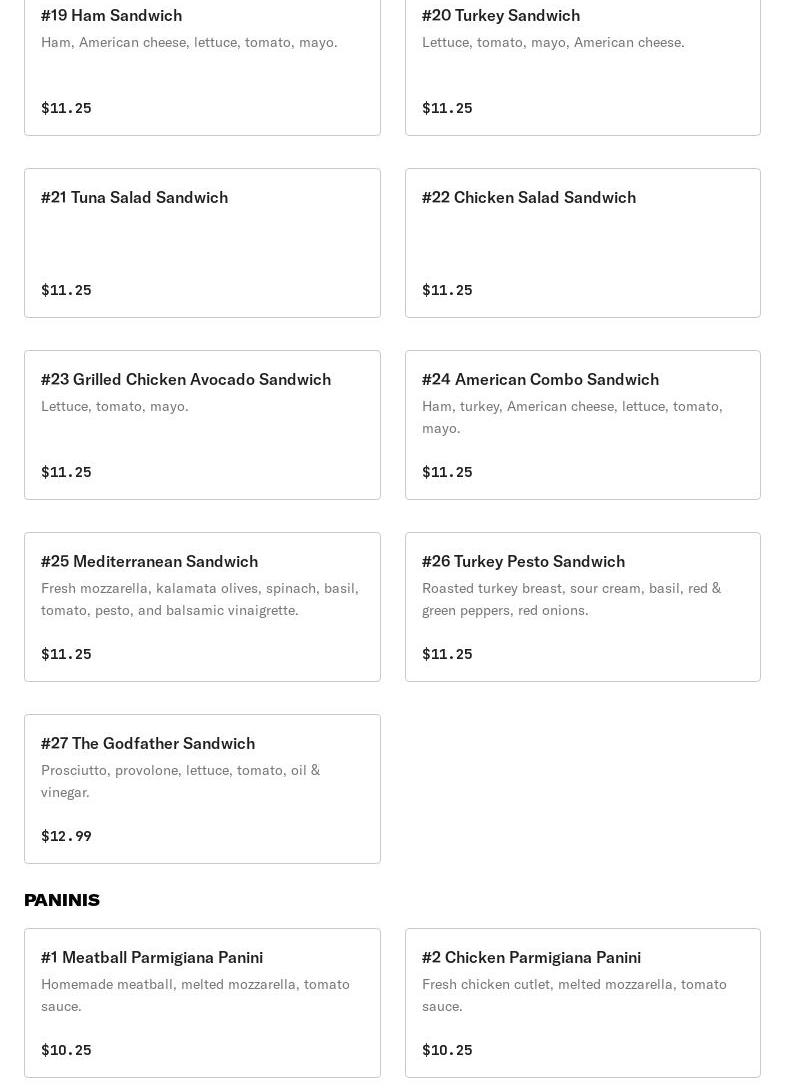Image resolution: width=785 pixels, height=1092 pixels.
Task: Click the Turkey Pesto Sandwich ingredients text
Action: pos(571,599)
